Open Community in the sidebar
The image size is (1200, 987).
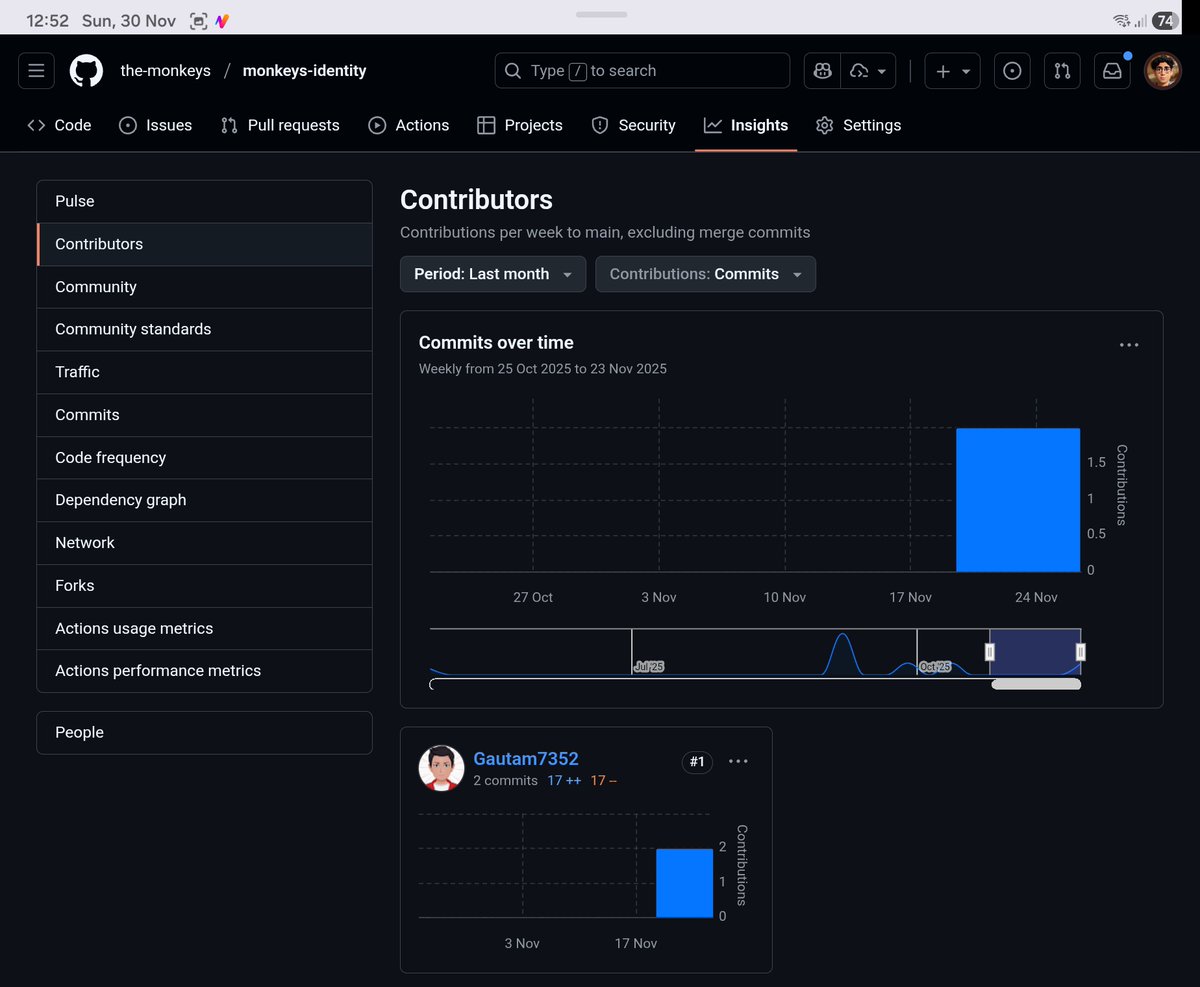[204, 287]
